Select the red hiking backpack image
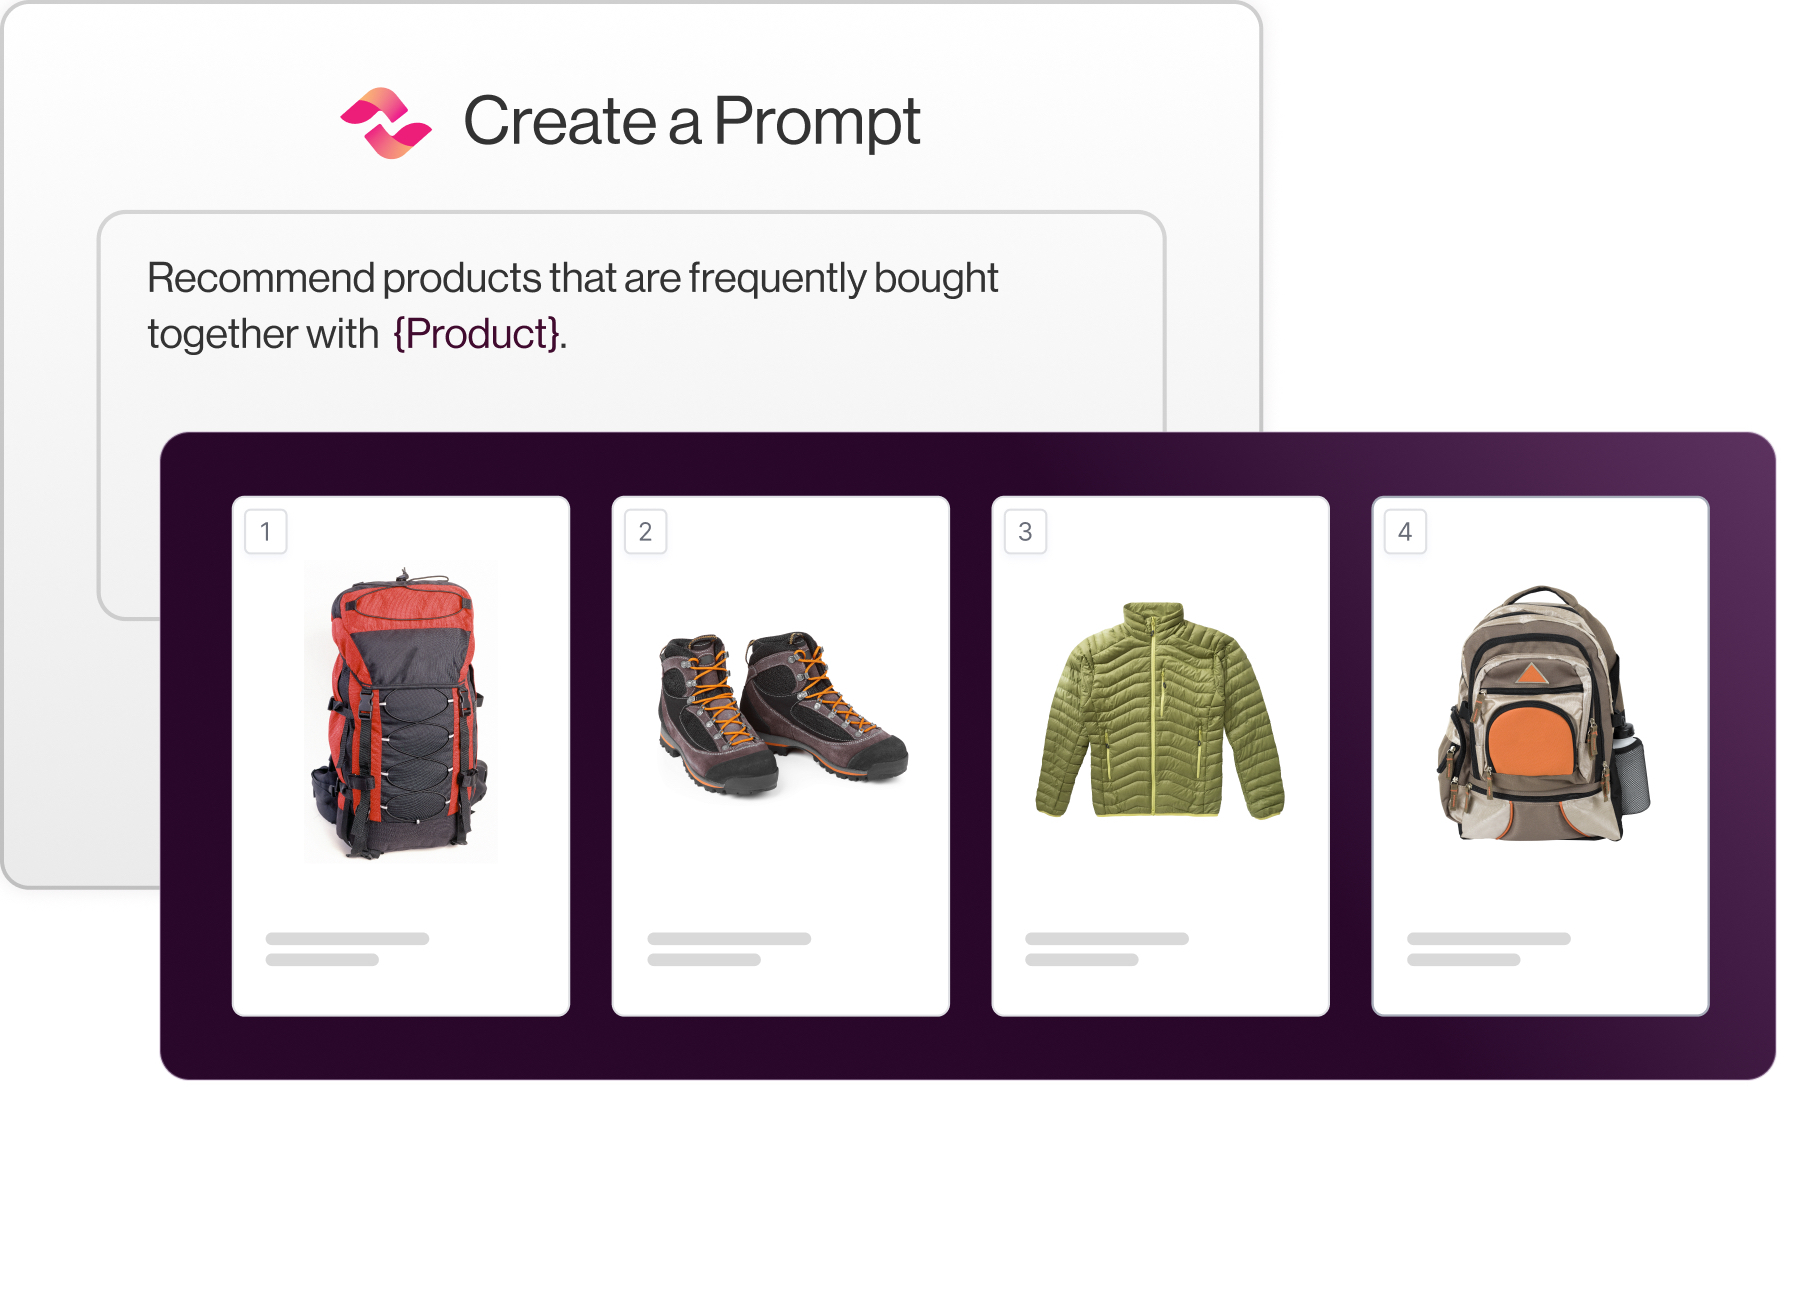 pyautogui.click(x=401, y=712)
